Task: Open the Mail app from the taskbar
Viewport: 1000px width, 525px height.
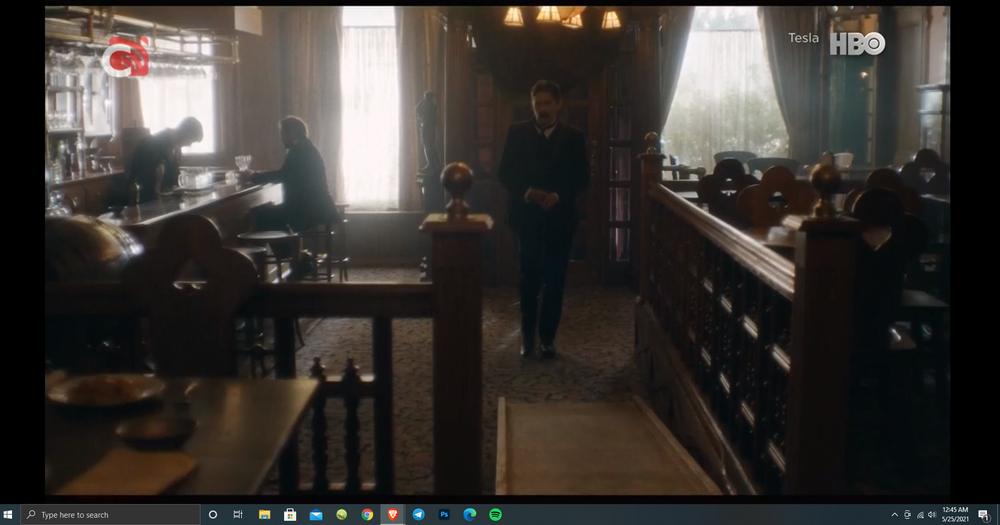Action: (316, 514)
